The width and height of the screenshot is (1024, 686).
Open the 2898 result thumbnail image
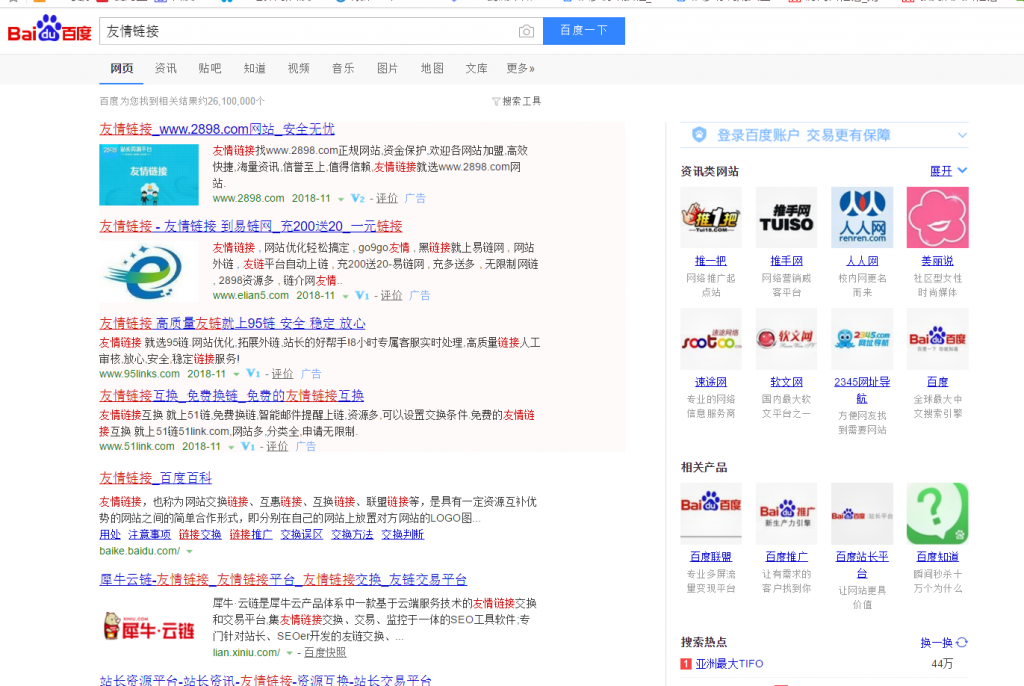point(149,175)
